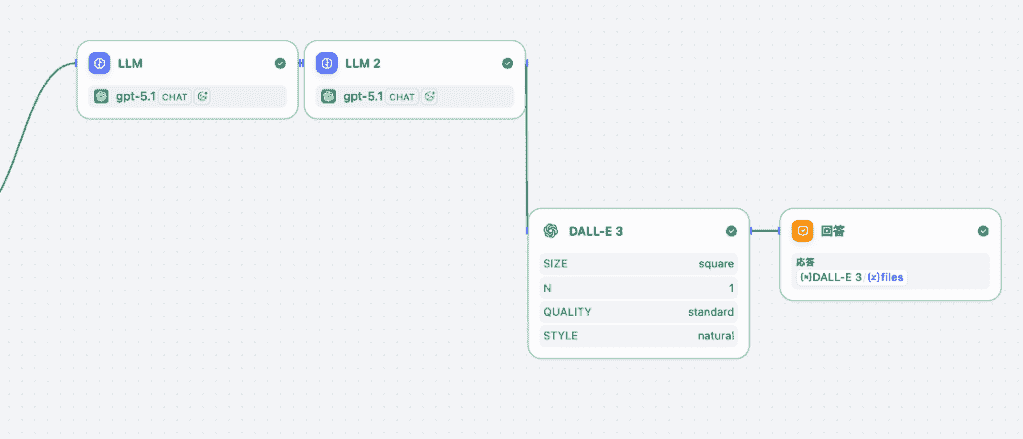Click the SIZE label in DALL-E 3 node
Image resolution: width=1023 pixels, height=439 pixels.
tap(555, 264)
